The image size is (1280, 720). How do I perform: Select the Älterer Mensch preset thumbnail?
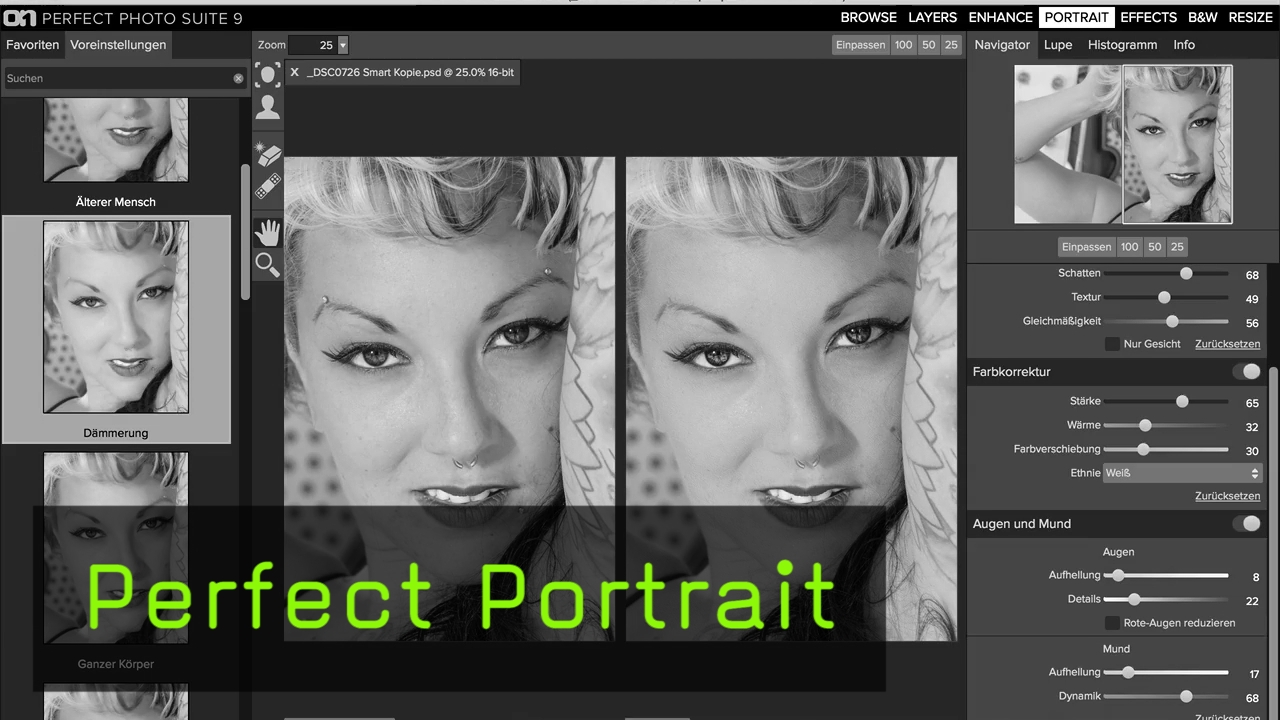pyautogui.click(x=116, y=140)
